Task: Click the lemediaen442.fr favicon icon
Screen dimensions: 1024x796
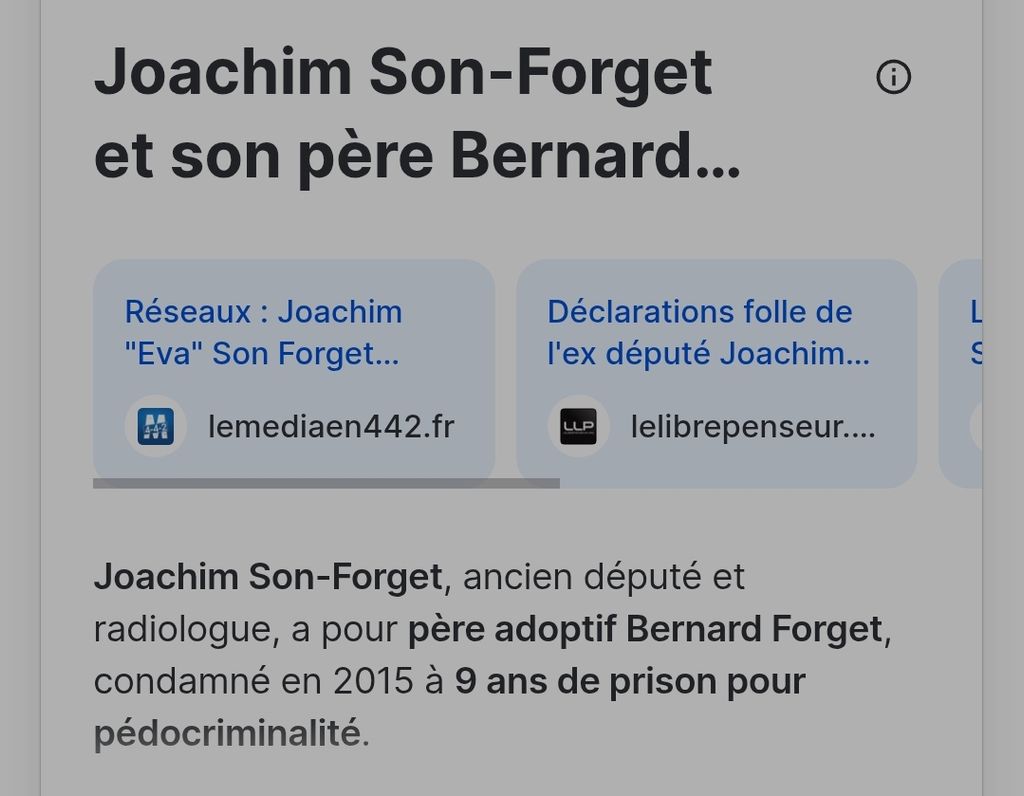Action: (155, 427)
